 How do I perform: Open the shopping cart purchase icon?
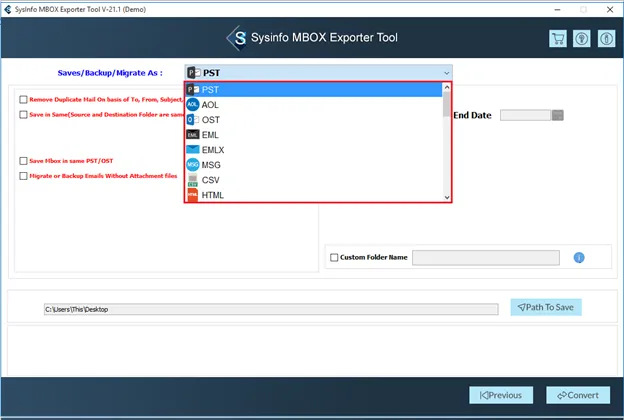pos(558,39)
